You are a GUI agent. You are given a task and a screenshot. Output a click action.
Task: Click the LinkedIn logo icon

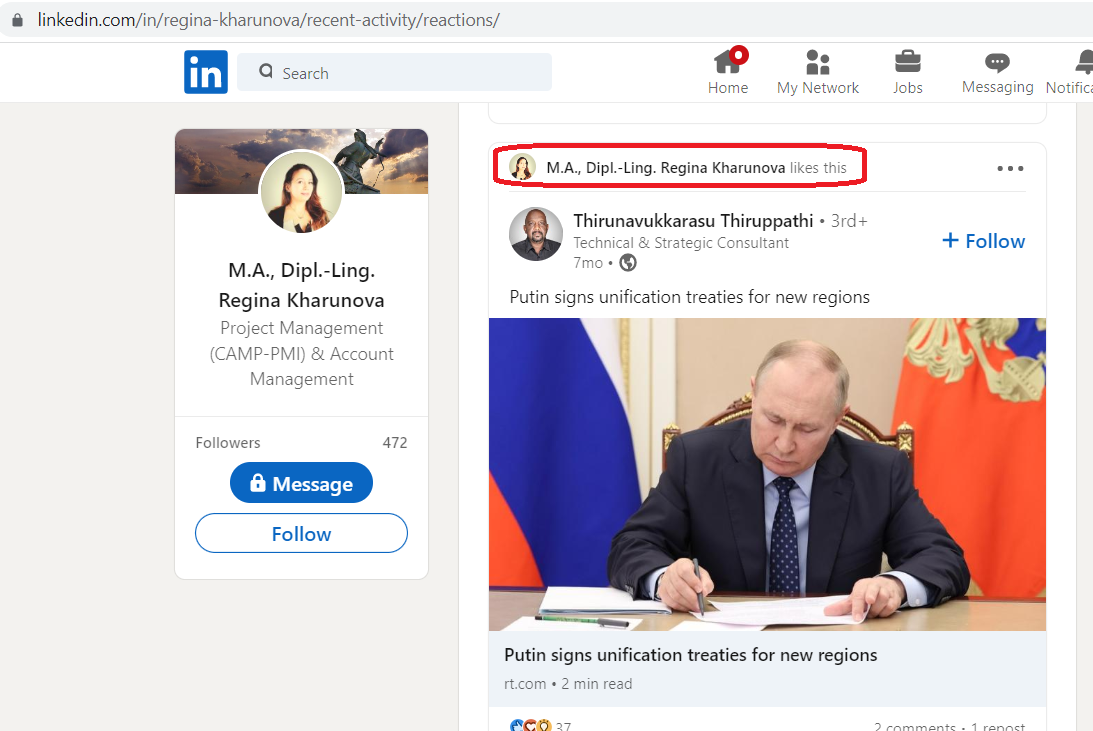click(x=206, y=72)
